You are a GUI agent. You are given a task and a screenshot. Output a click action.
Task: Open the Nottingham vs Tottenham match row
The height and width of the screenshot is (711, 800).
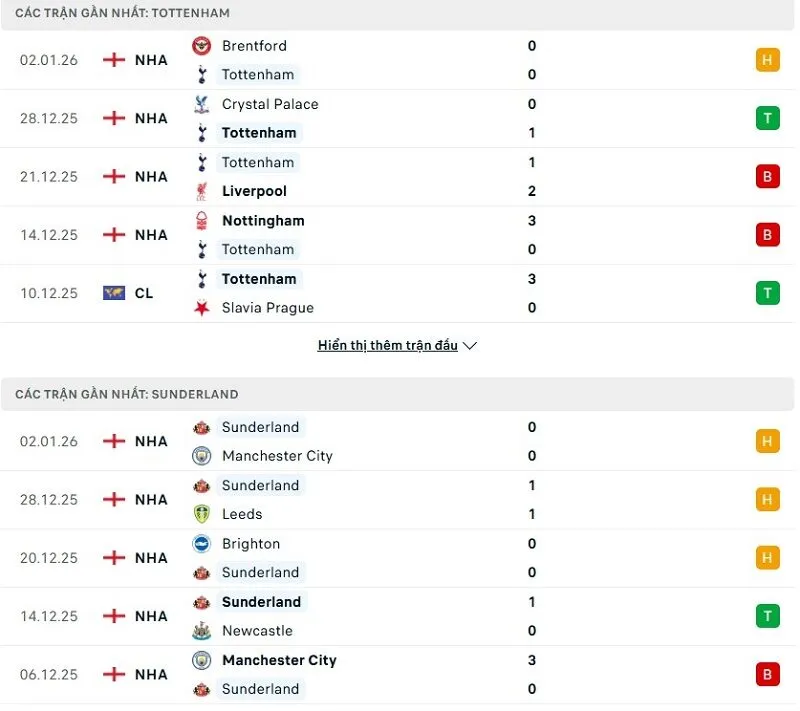pos(400,234)
